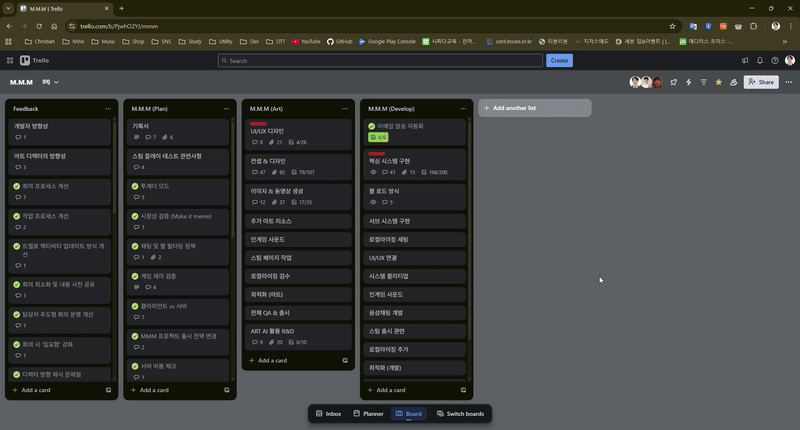This screenshot has width=800, height=430.
Task: Open green checklist badge on 이메일 발송 자동화
Action: tap(378, 137)
